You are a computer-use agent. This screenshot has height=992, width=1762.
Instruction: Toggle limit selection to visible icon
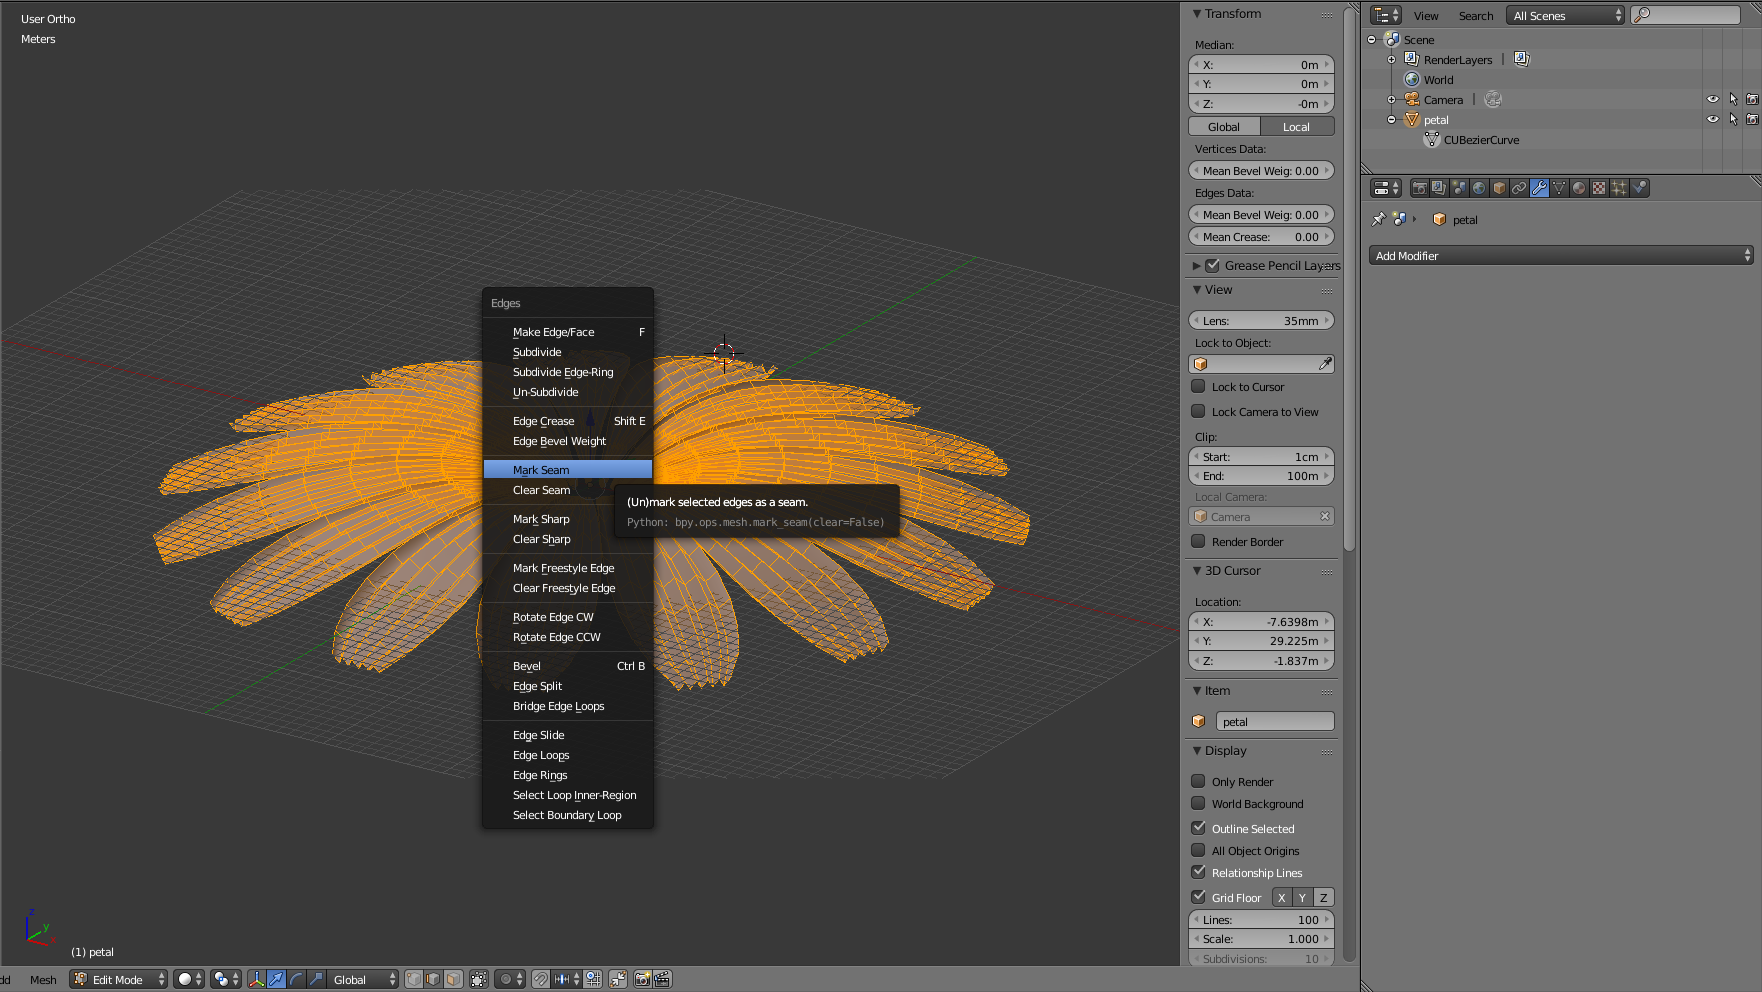tap(479, 979)
